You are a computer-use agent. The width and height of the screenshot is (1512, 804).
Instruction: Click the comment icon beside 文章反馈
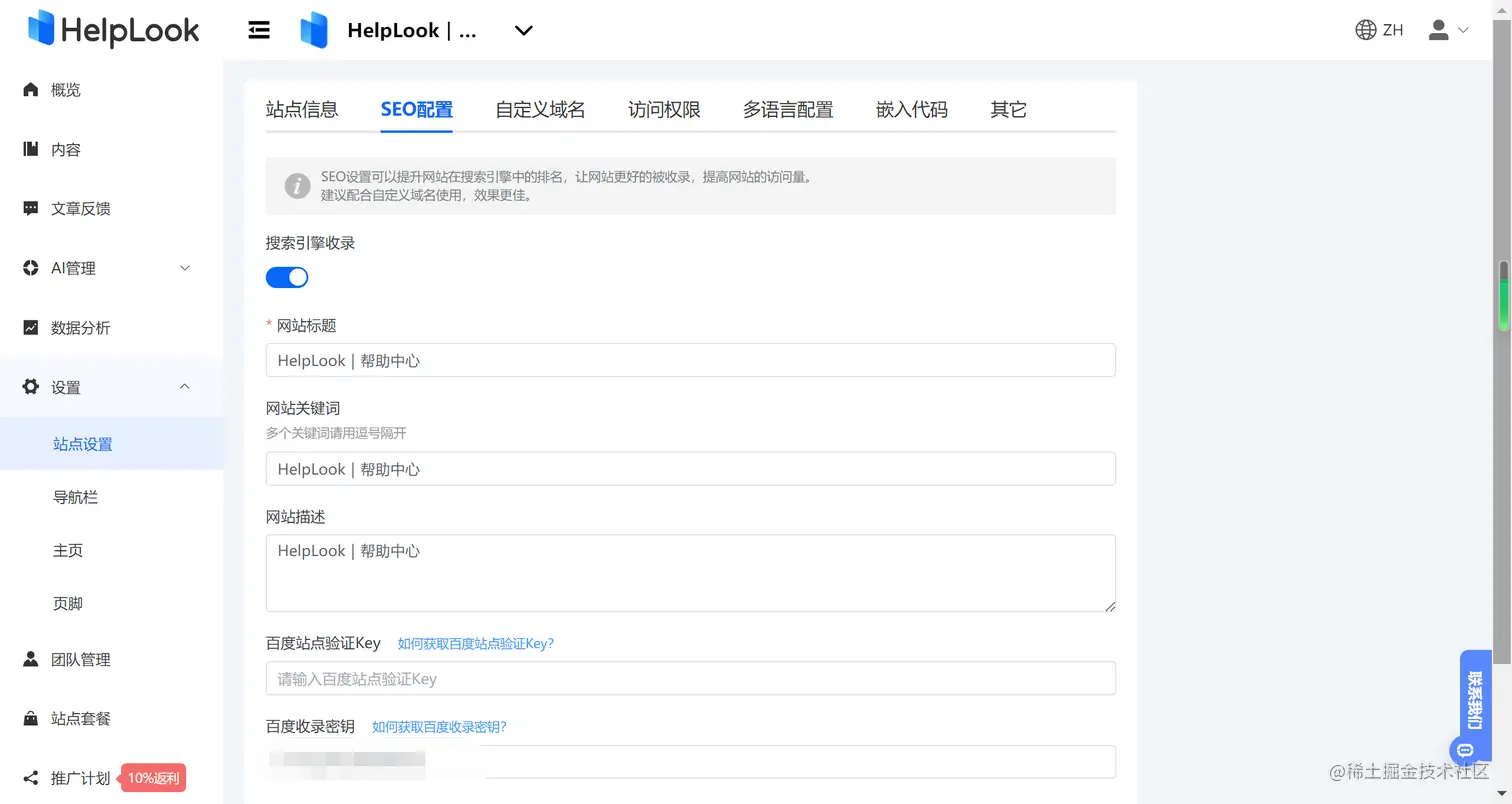[x=31, y=208]
